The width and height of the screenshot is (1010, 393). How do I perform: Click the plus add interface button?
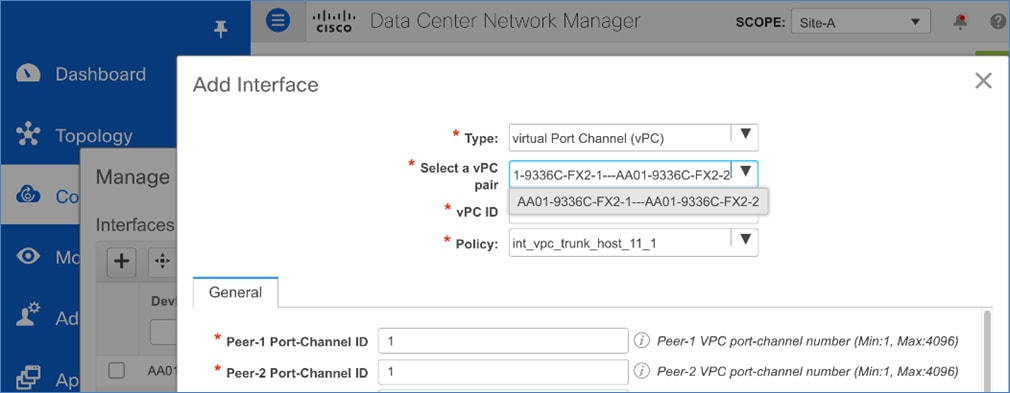[121, 261]
